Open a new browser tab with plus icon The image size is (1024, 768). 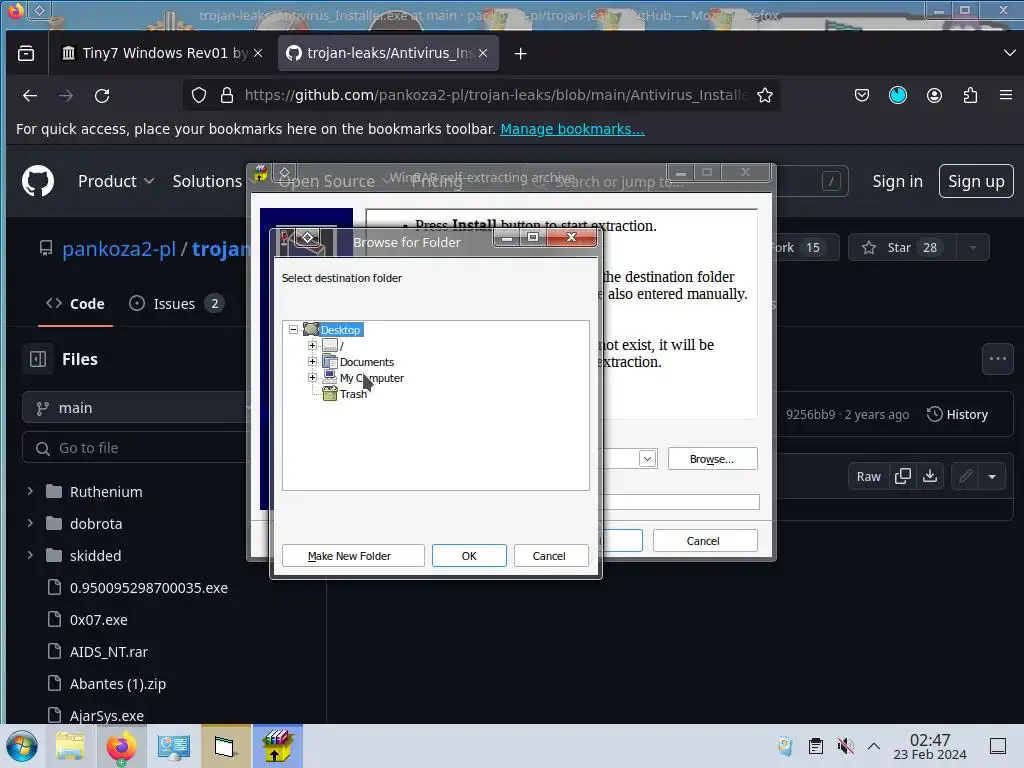click(520, 54)
